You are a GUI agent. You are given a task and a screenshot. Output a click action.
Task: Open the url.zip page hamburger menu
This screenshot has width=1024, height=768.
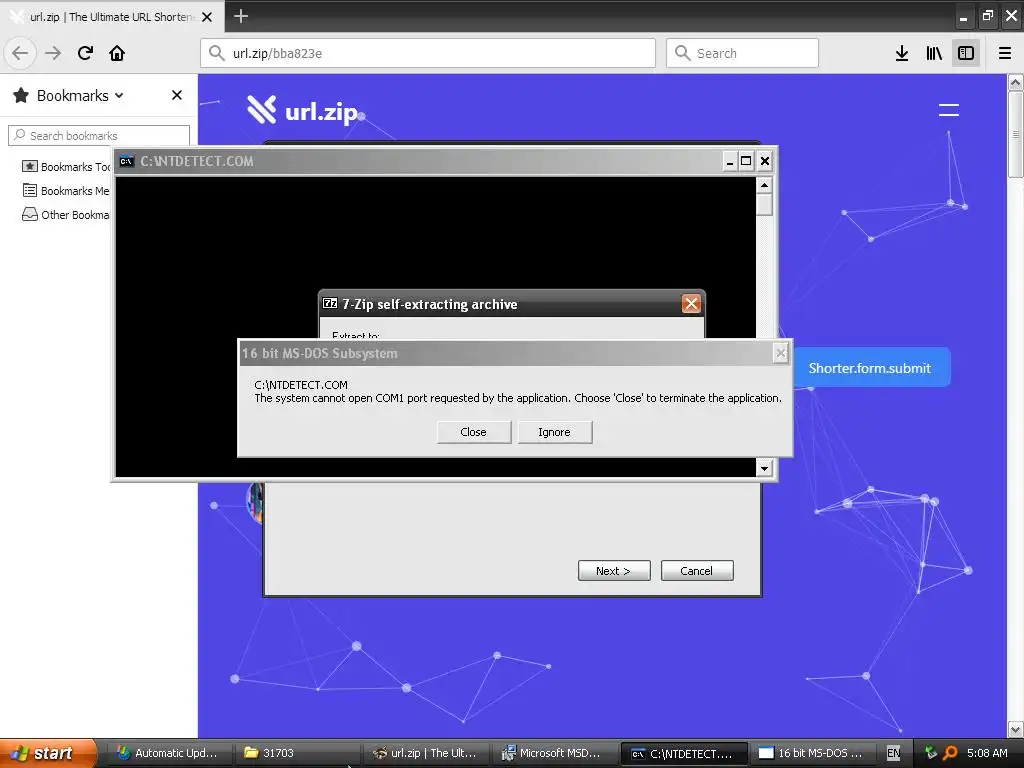[x=949, y=110]
